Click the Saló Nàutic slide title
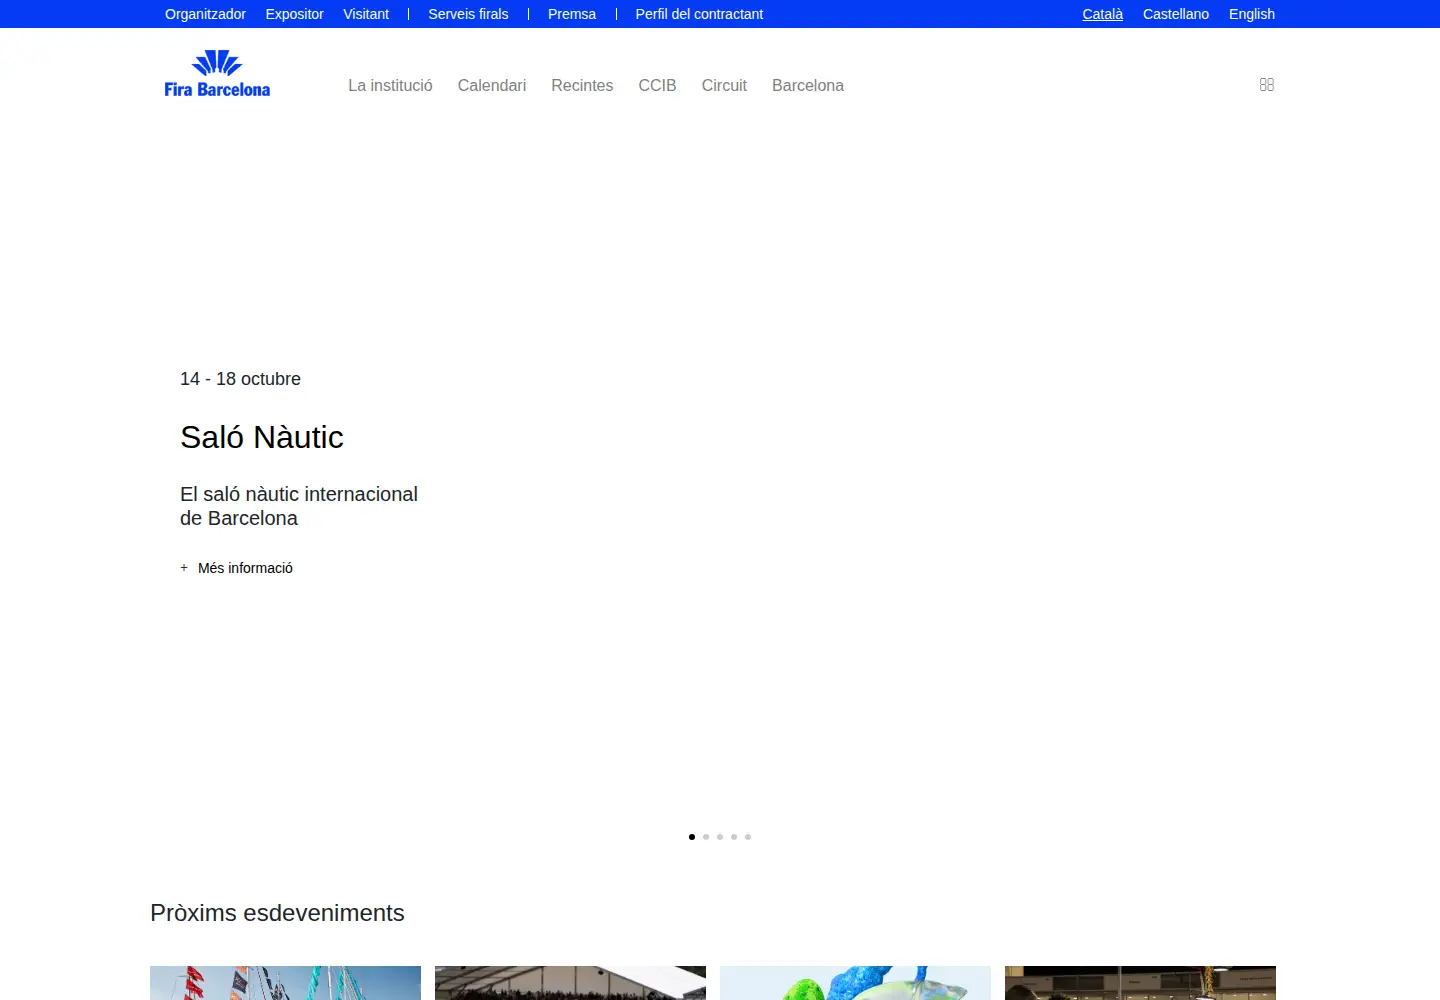Image resolution: width=1440 pixels, height=1000 pixels. point(262,437)
